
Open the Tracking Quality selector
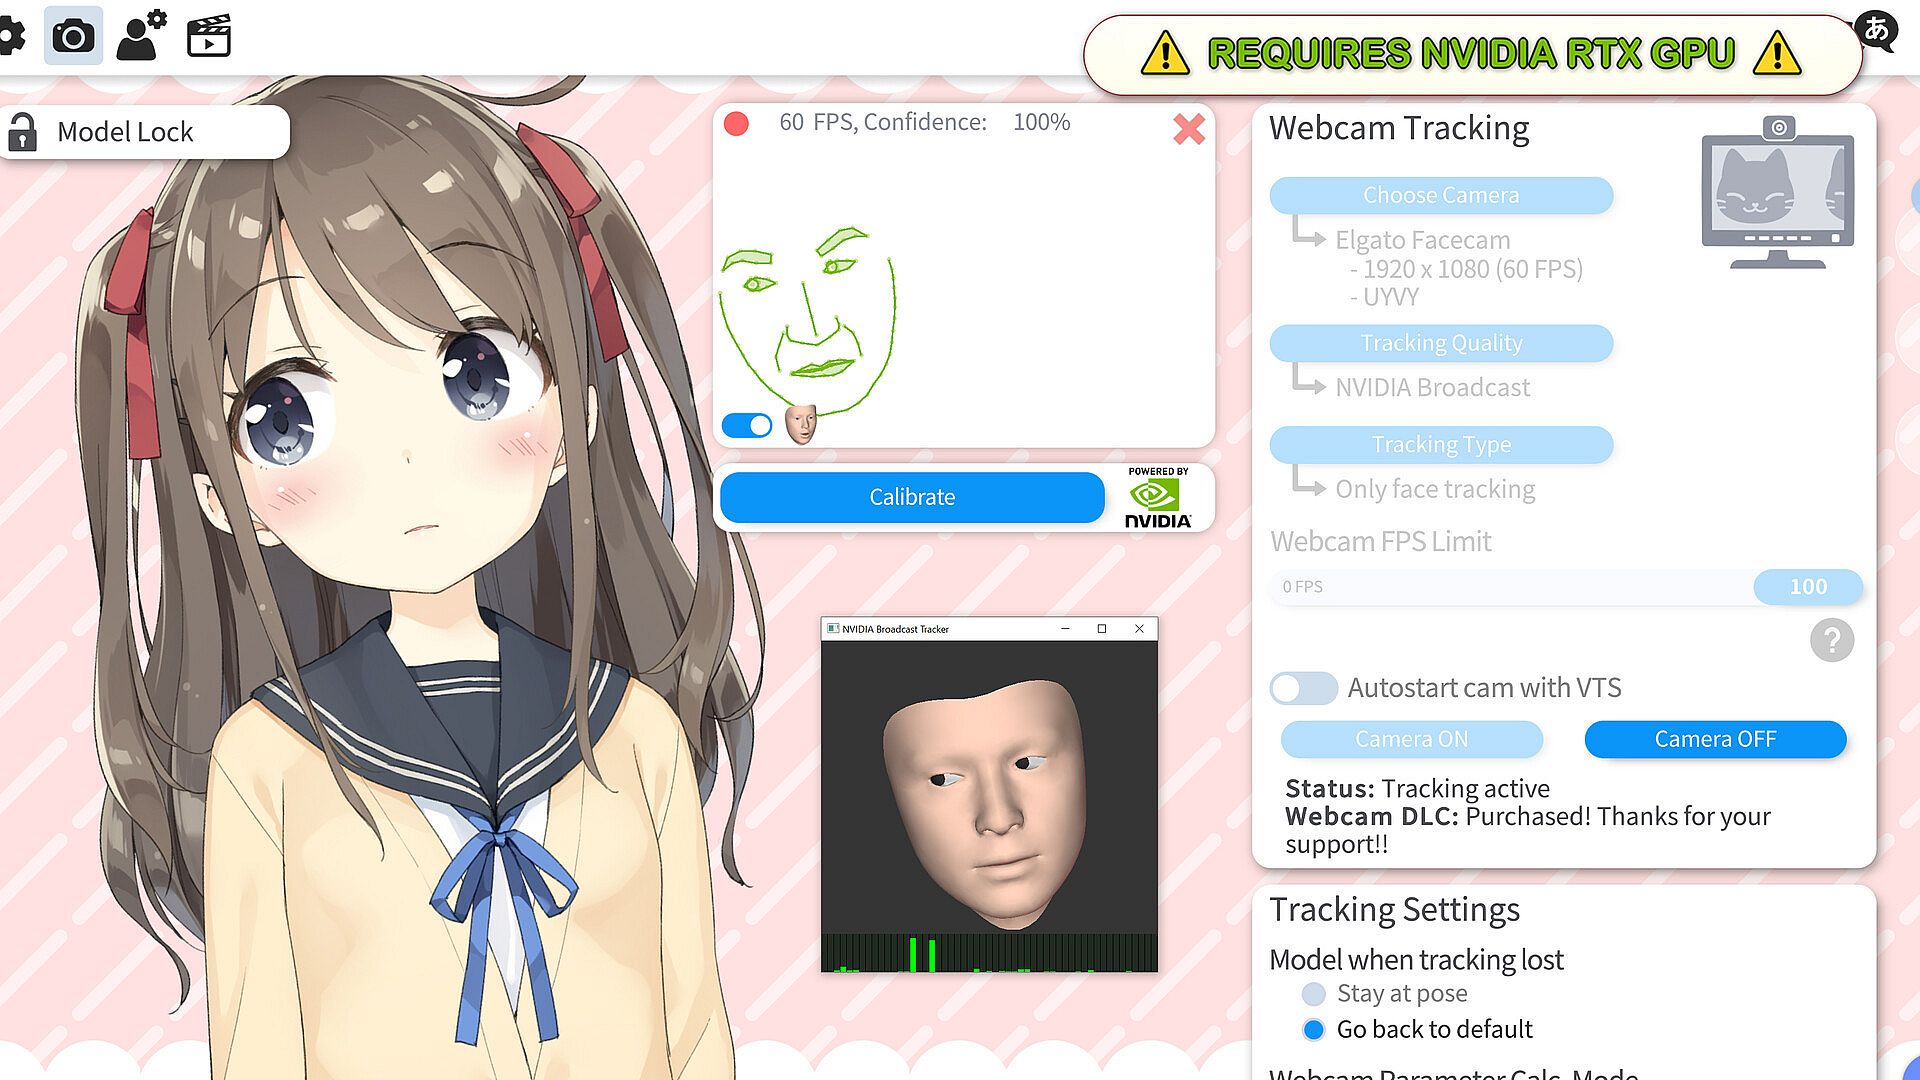pos(1440,343)
